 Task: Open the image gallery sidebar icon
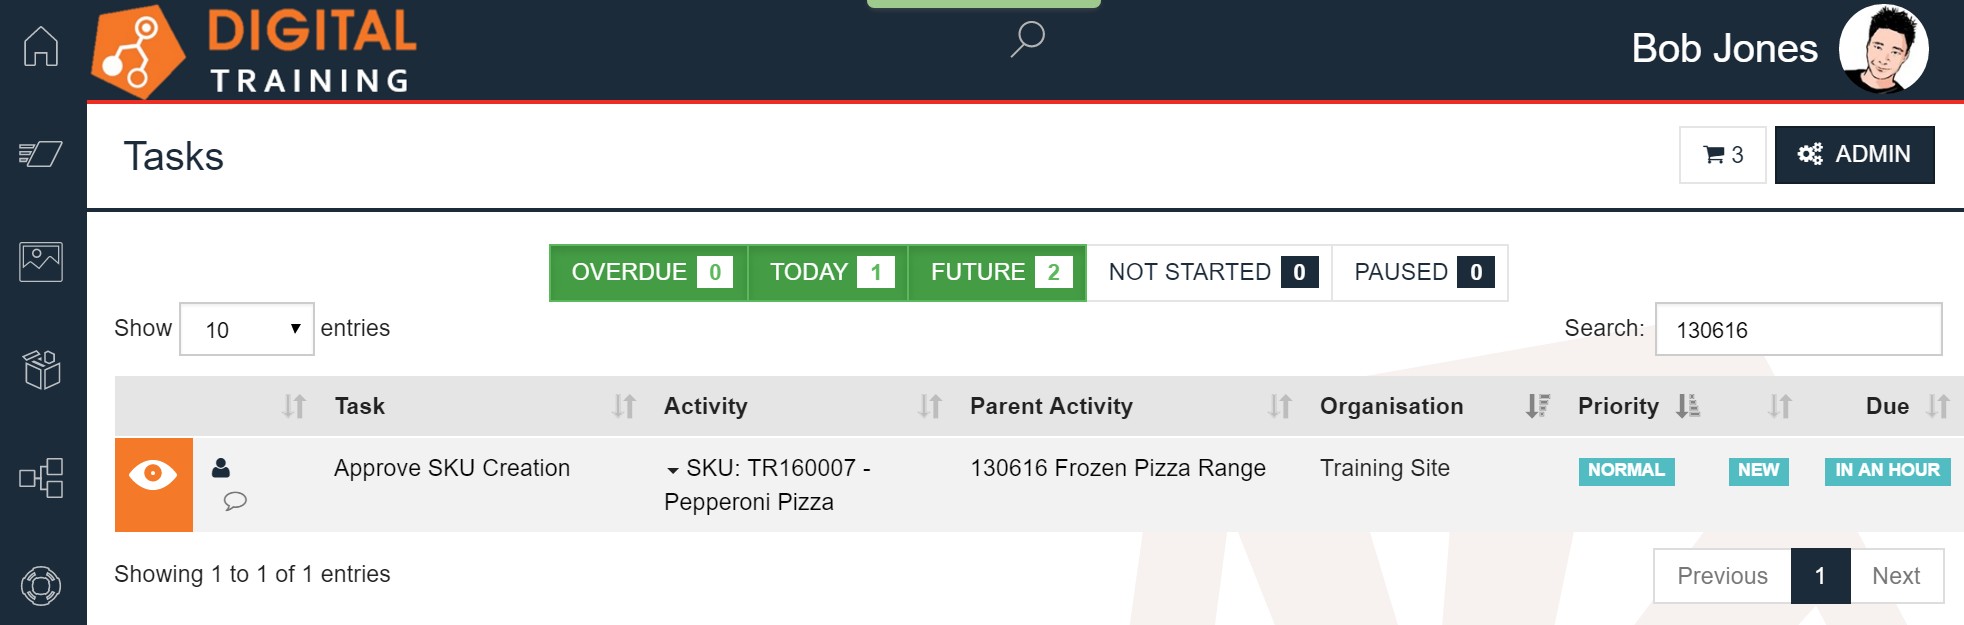[x=41, y=262]
